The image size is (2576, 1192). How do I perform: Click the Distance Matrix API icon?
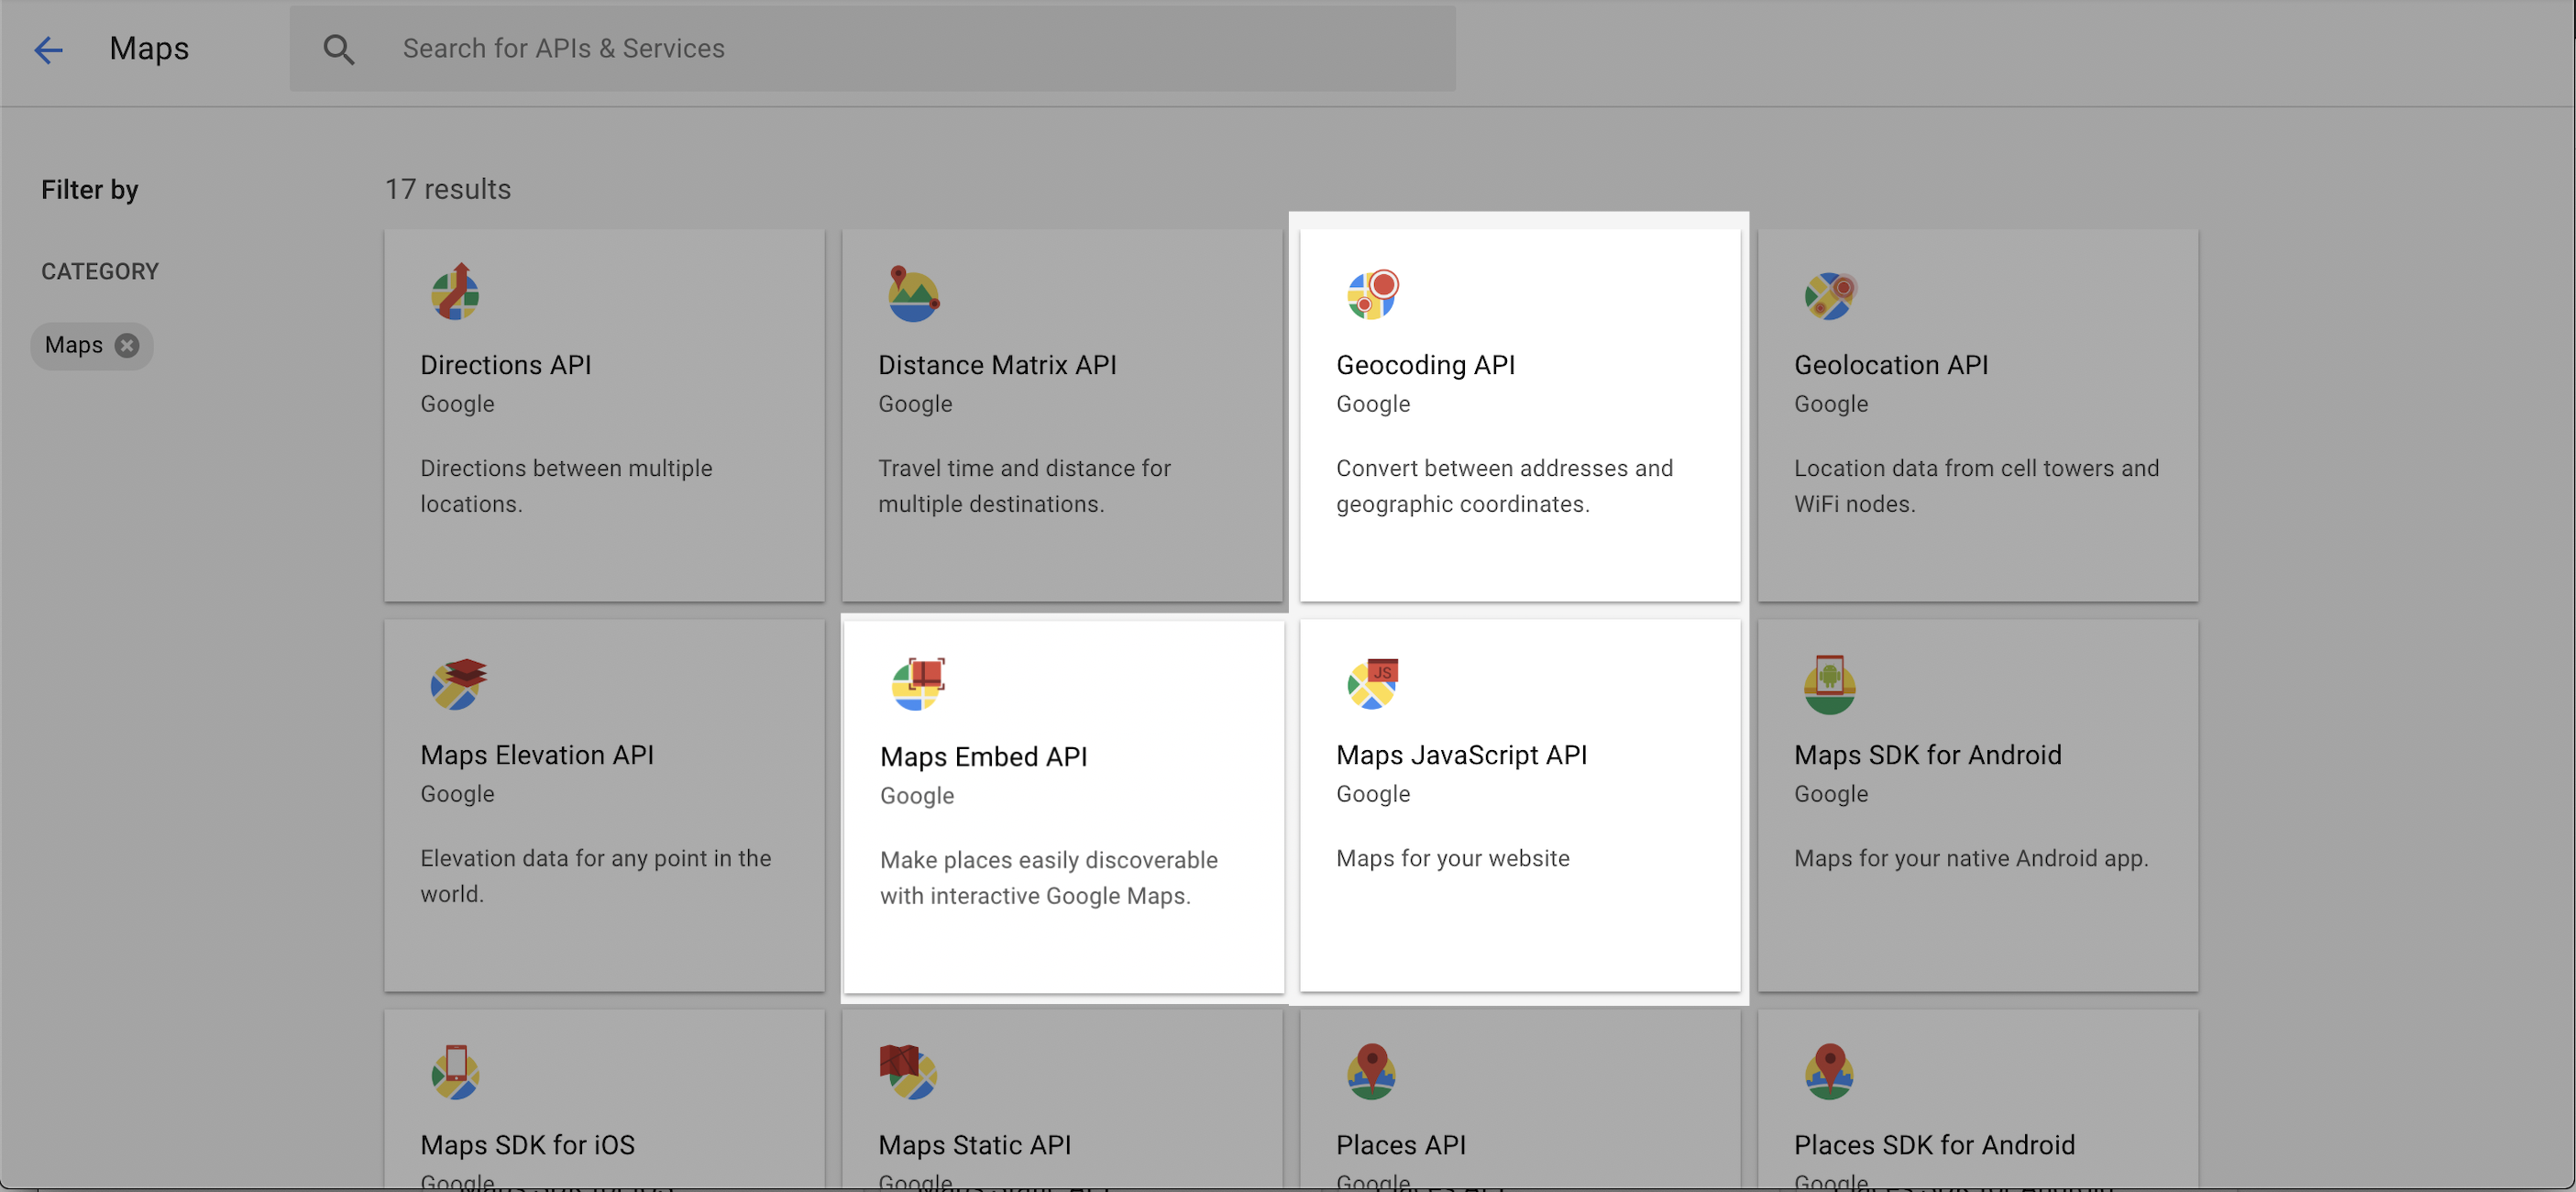[913, 293]
